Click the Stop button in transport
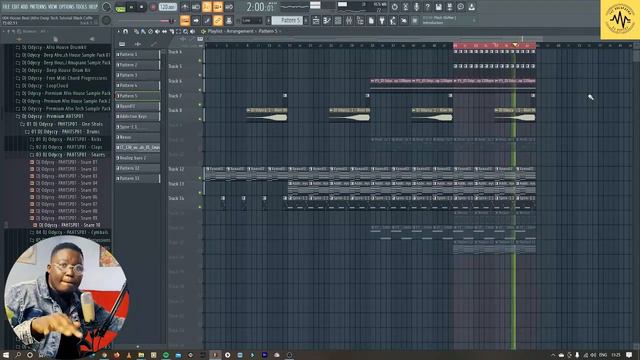Screen dimensions: 640x360 pos(141,7)
